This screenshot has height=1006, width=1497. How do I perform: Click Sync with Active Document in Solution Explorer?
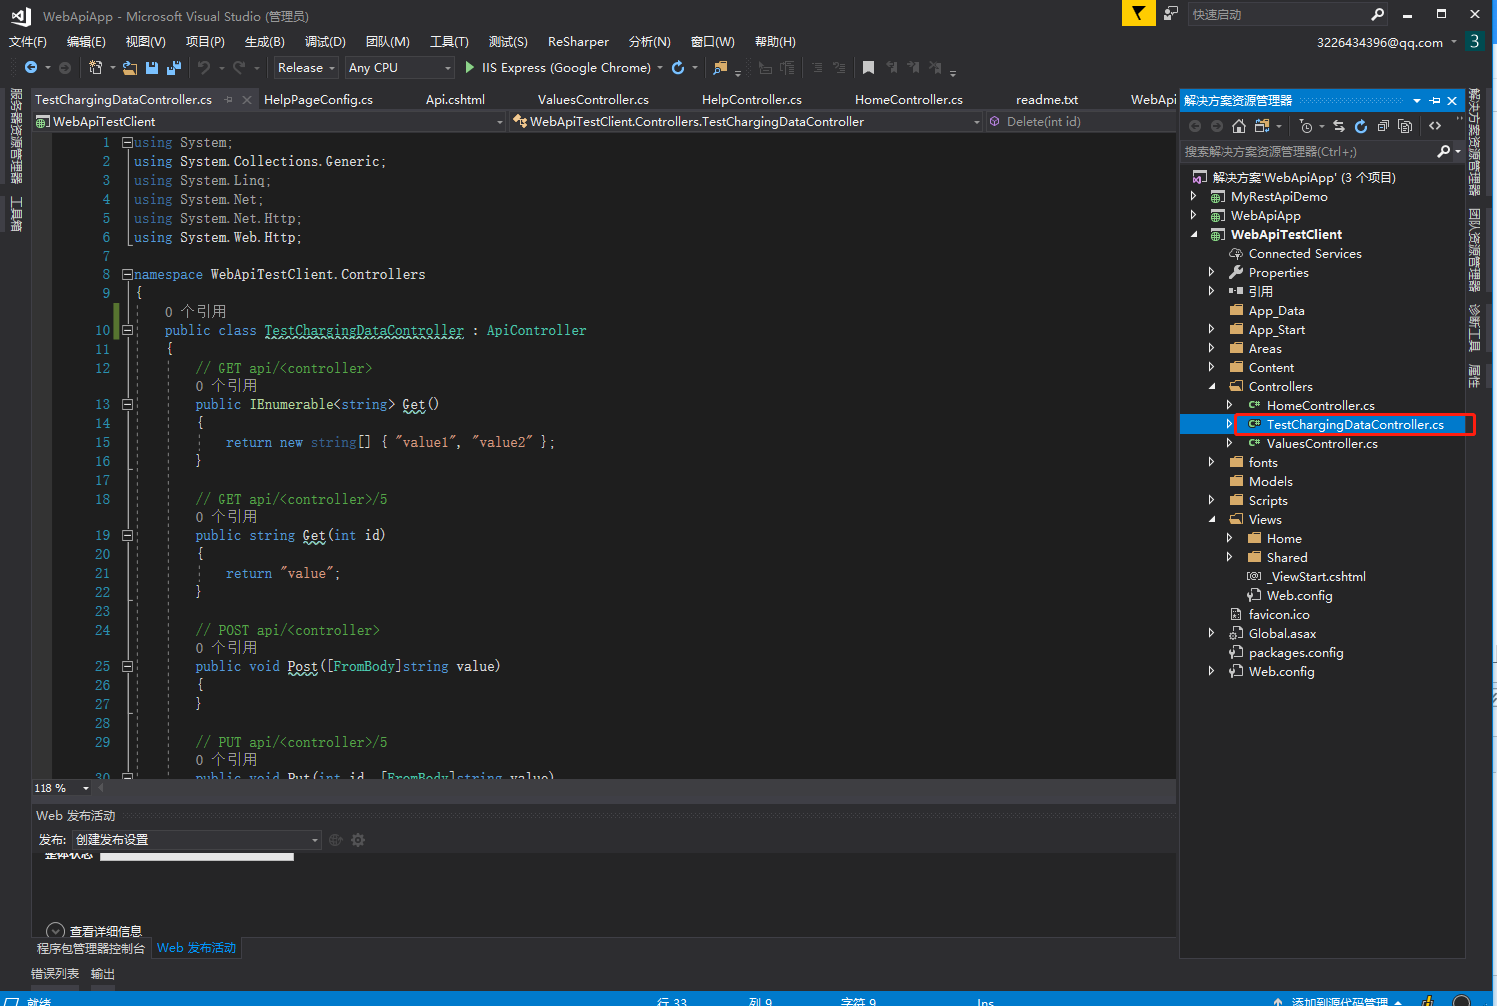(x=1339, y=126)
